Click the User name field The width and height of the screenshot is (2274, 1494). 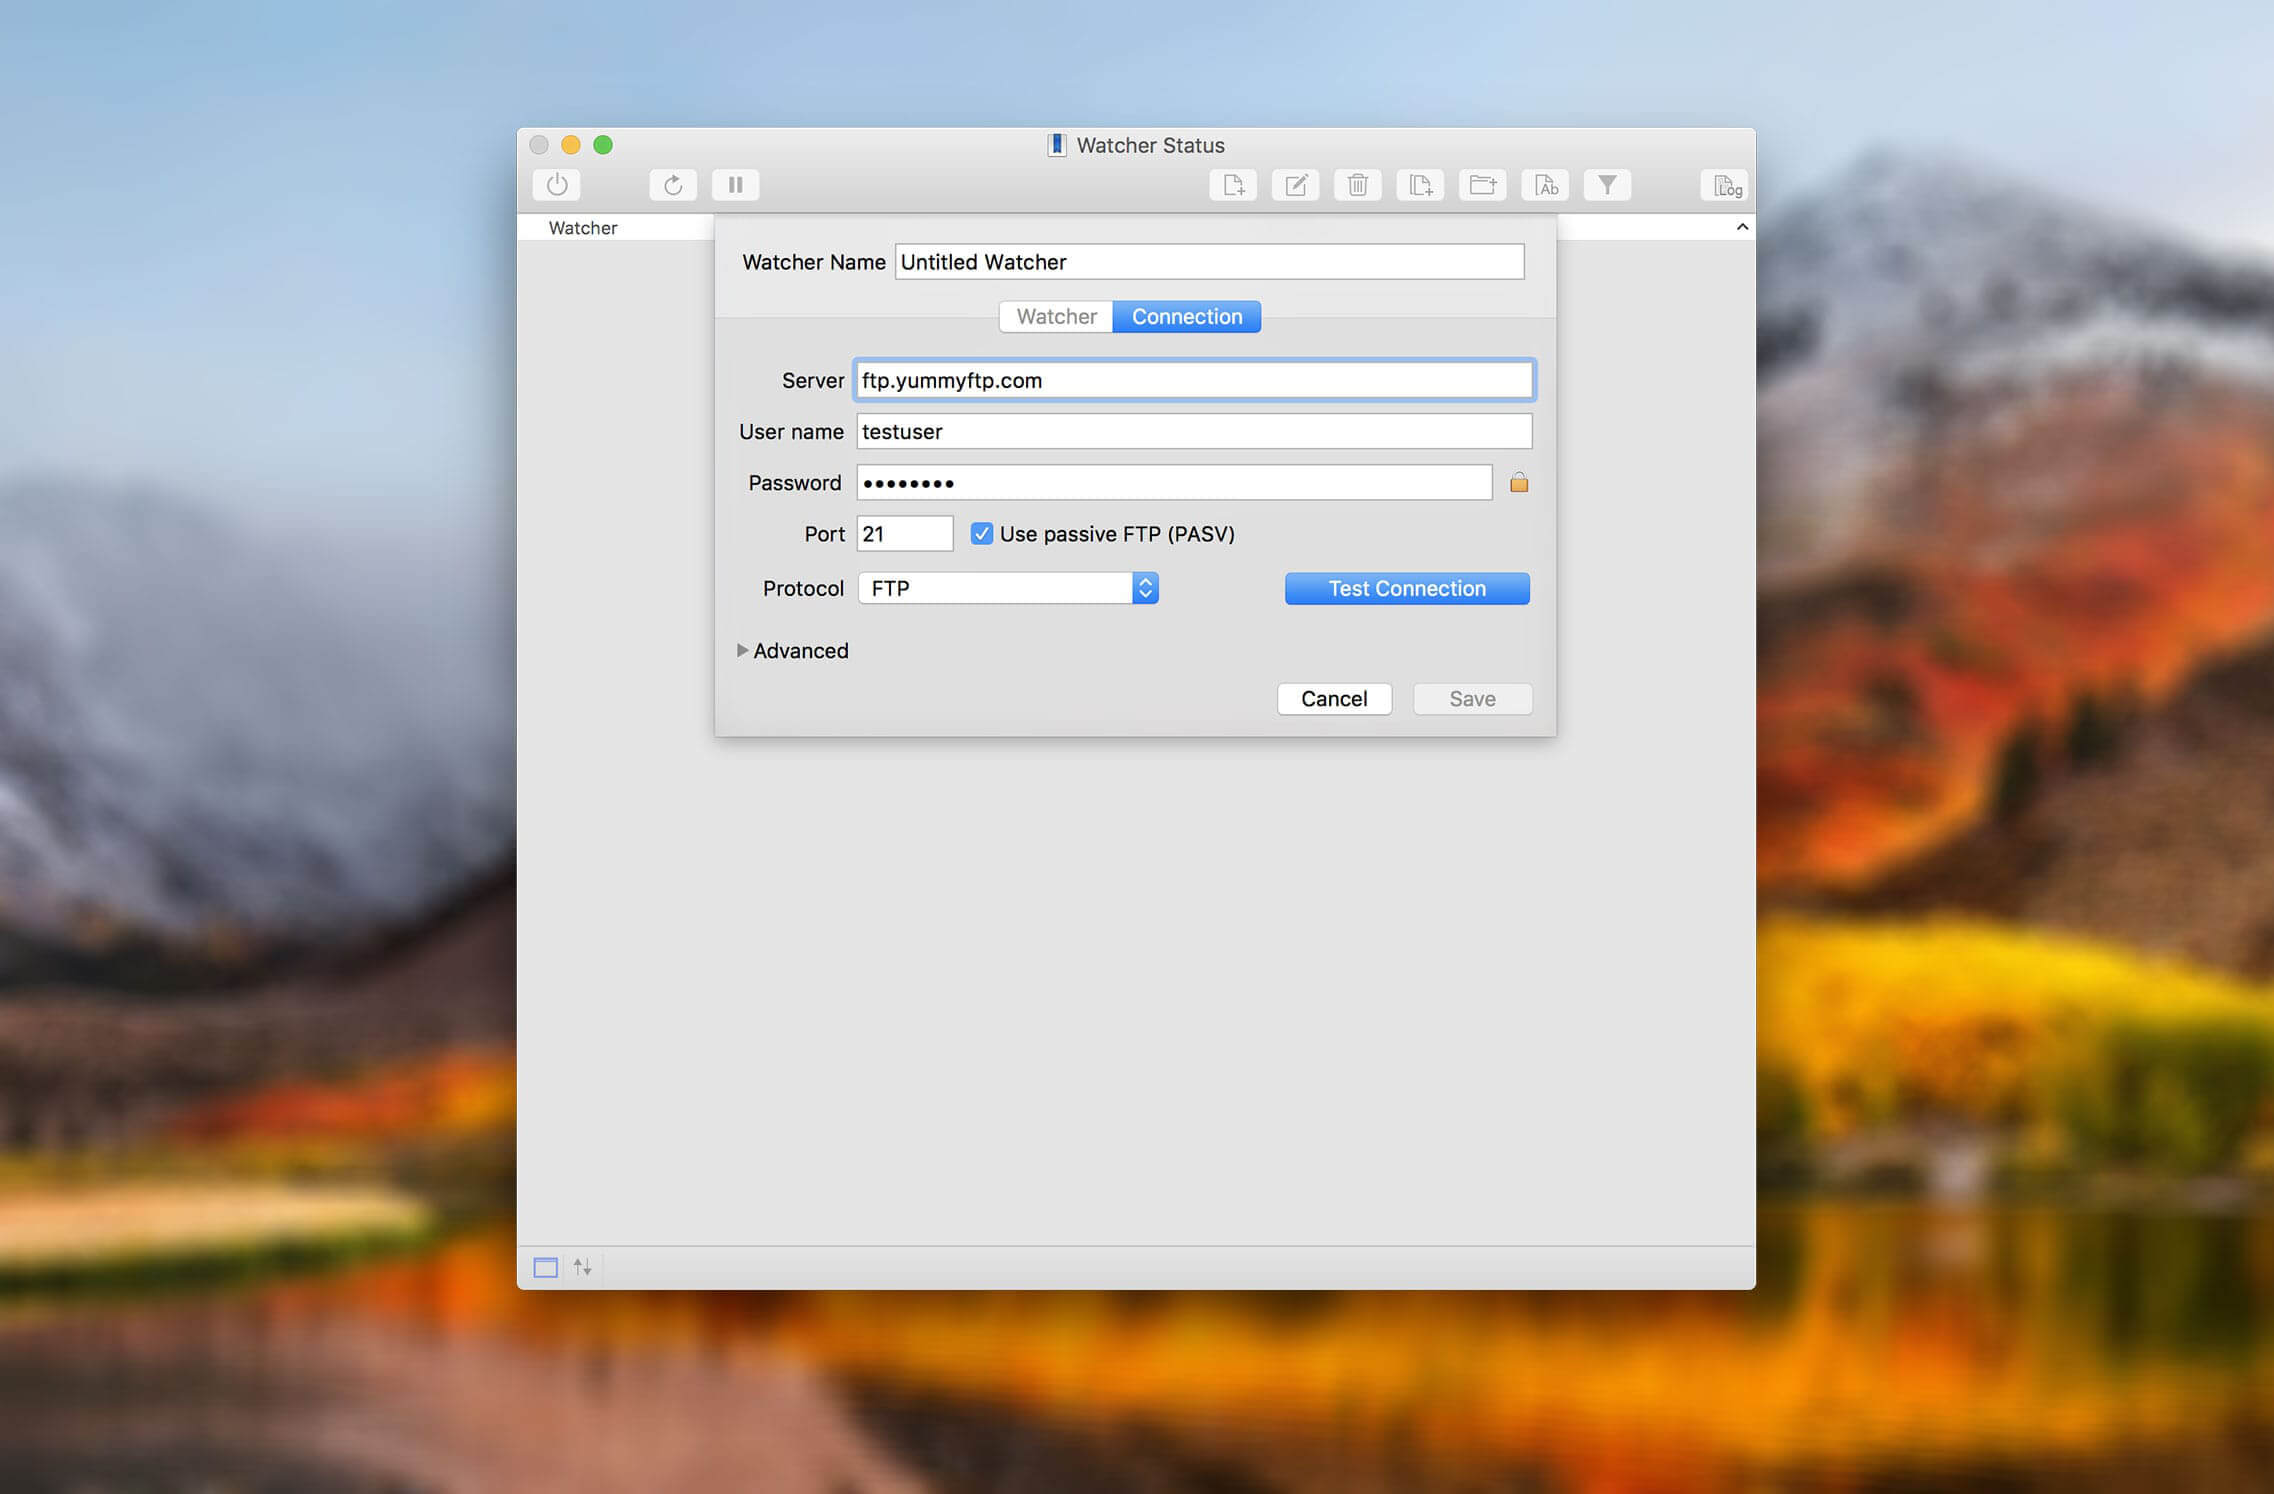pyautogui.click(x=1194, y=432)
